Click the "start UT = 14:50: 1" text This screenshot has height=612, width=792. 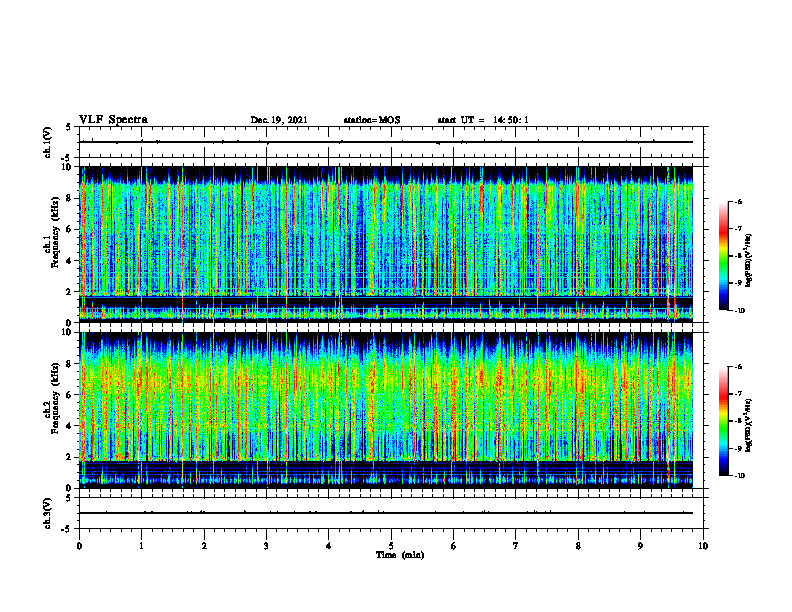[x=483, y=120]
